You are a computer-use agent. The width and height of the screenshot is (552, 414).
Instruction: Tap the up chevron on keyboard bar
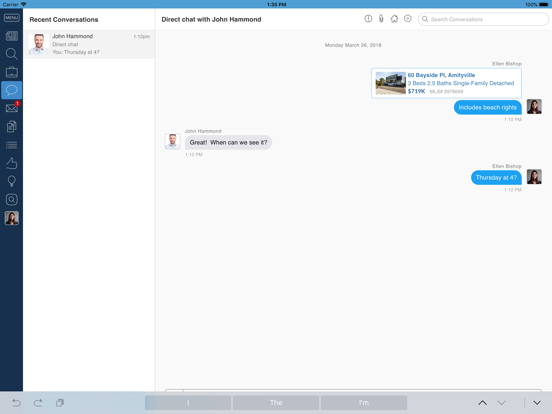tap(482, 402)
